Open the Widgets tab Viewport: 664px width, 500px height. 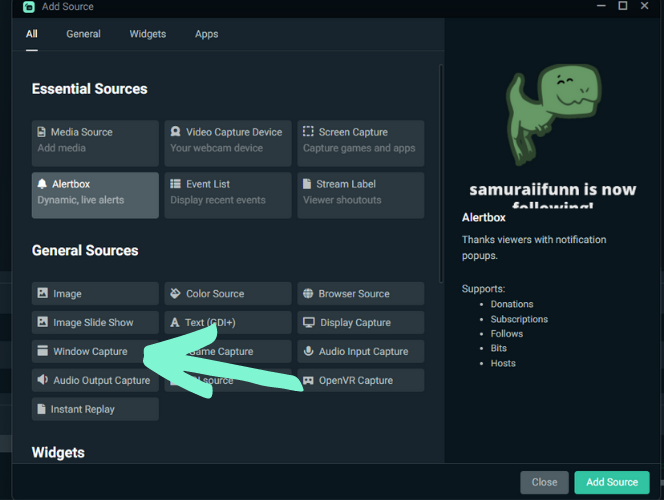pyautogui.click(x=148, y=34)
